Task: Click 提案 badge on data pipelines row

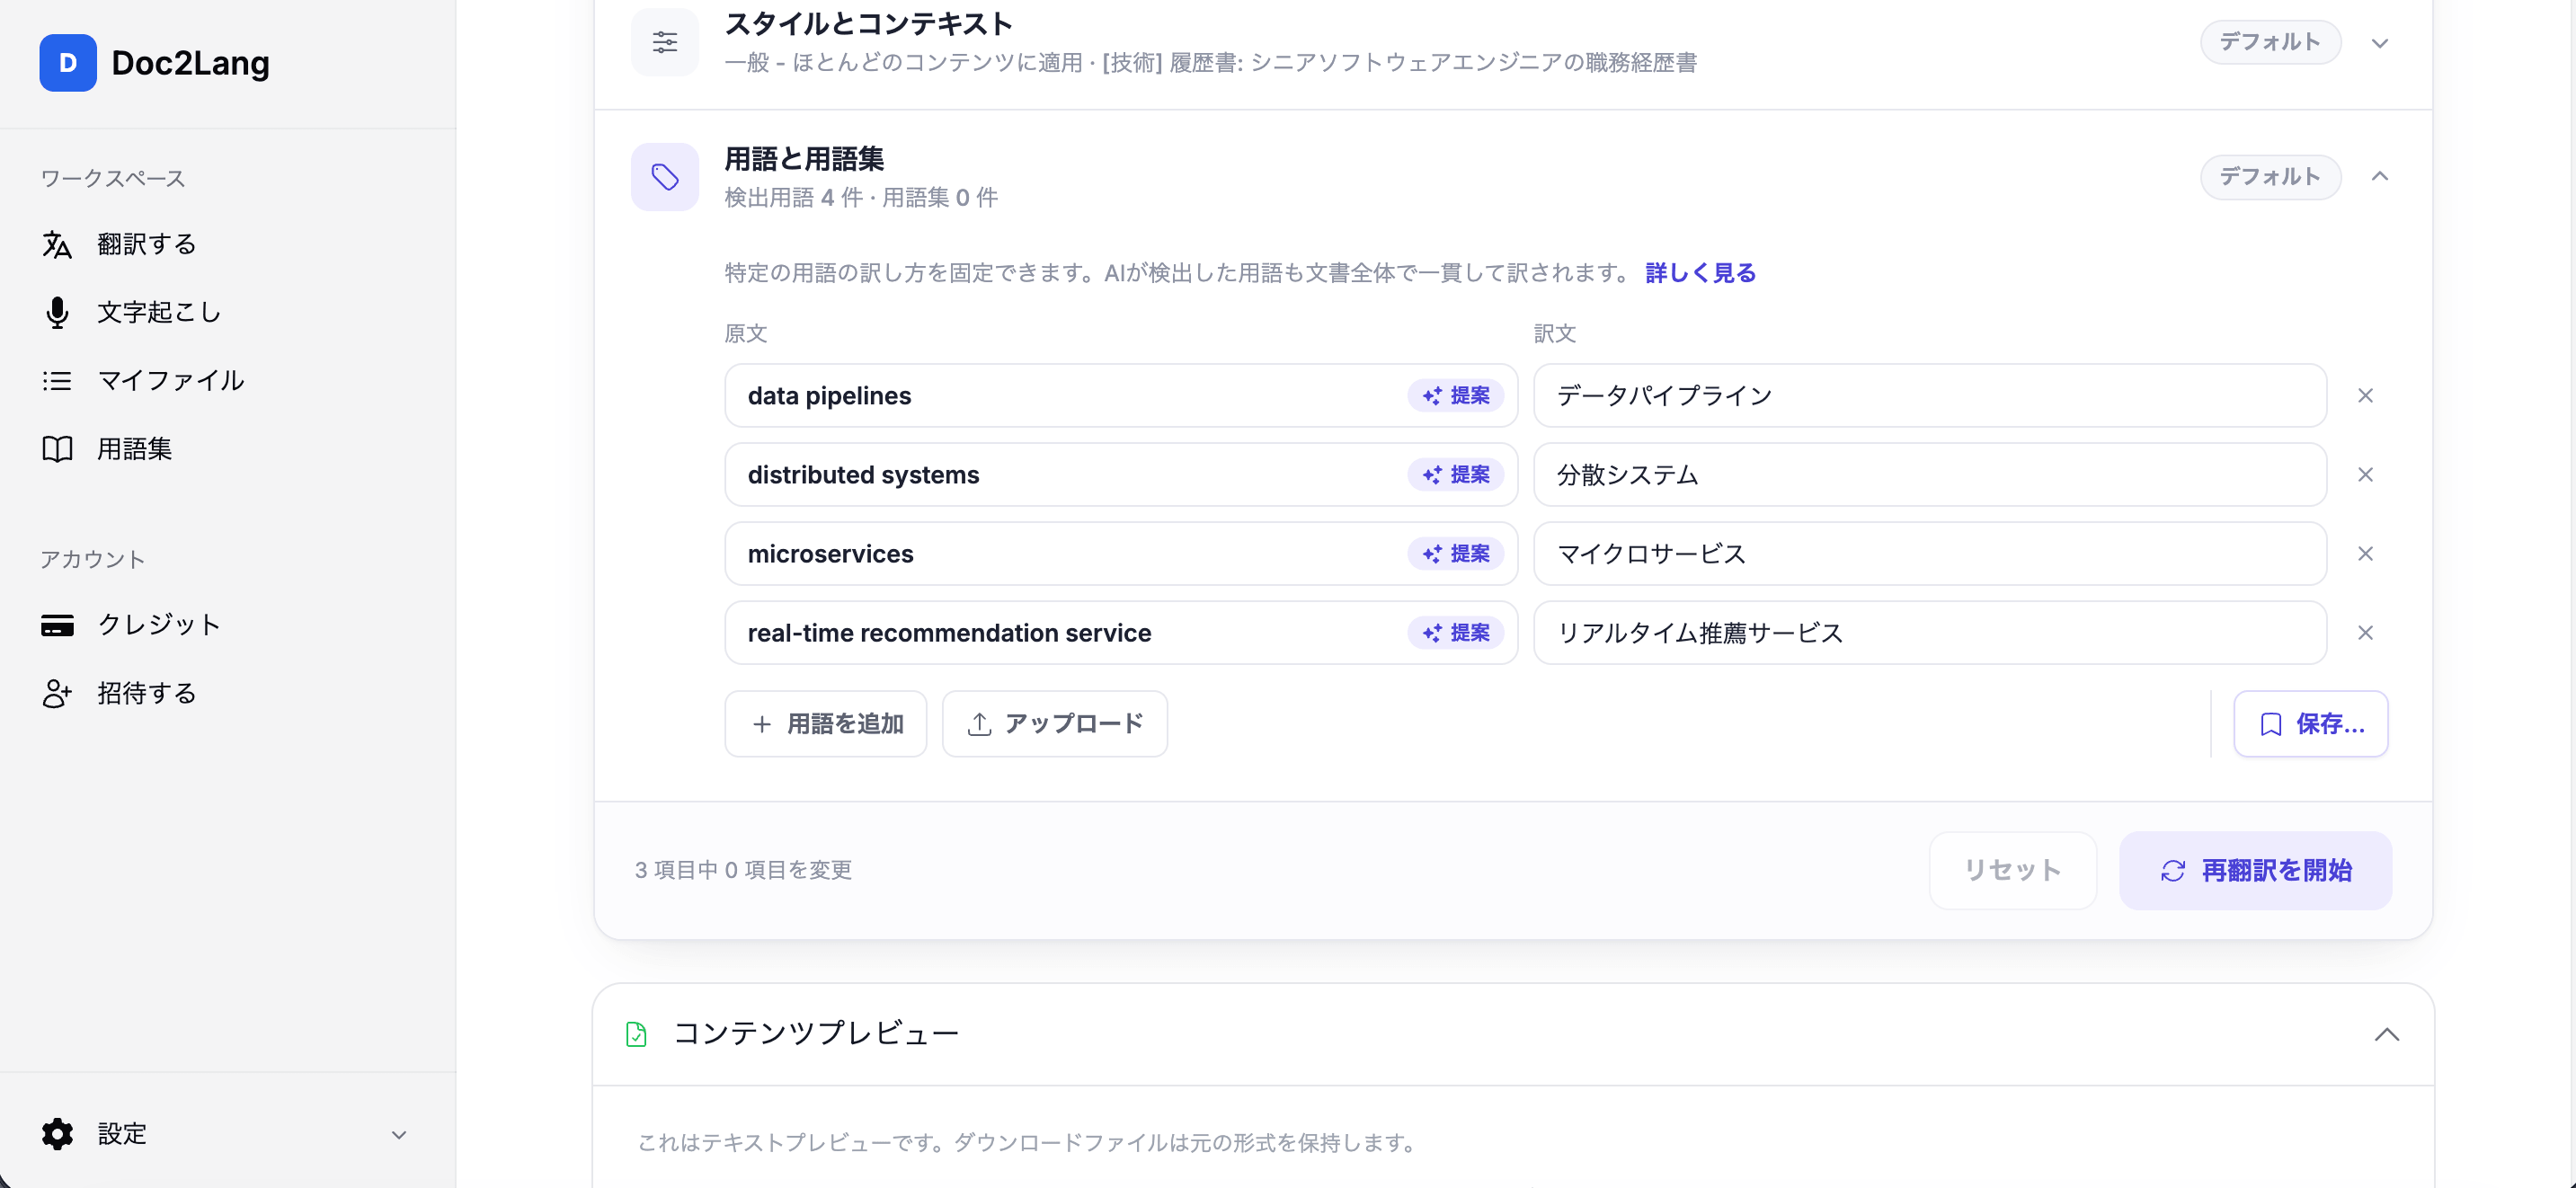Action: 1456,395
